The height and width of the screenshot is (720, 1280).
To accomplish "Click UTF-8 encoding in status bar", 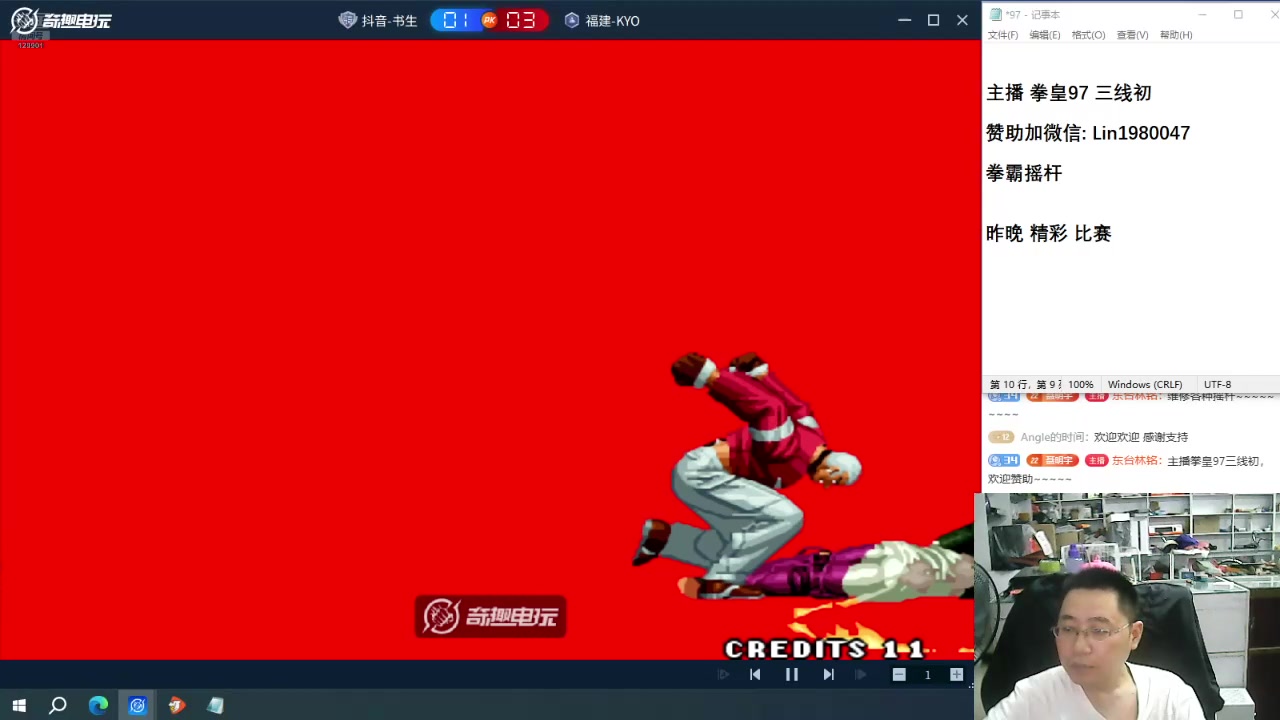I will 1217,385.
